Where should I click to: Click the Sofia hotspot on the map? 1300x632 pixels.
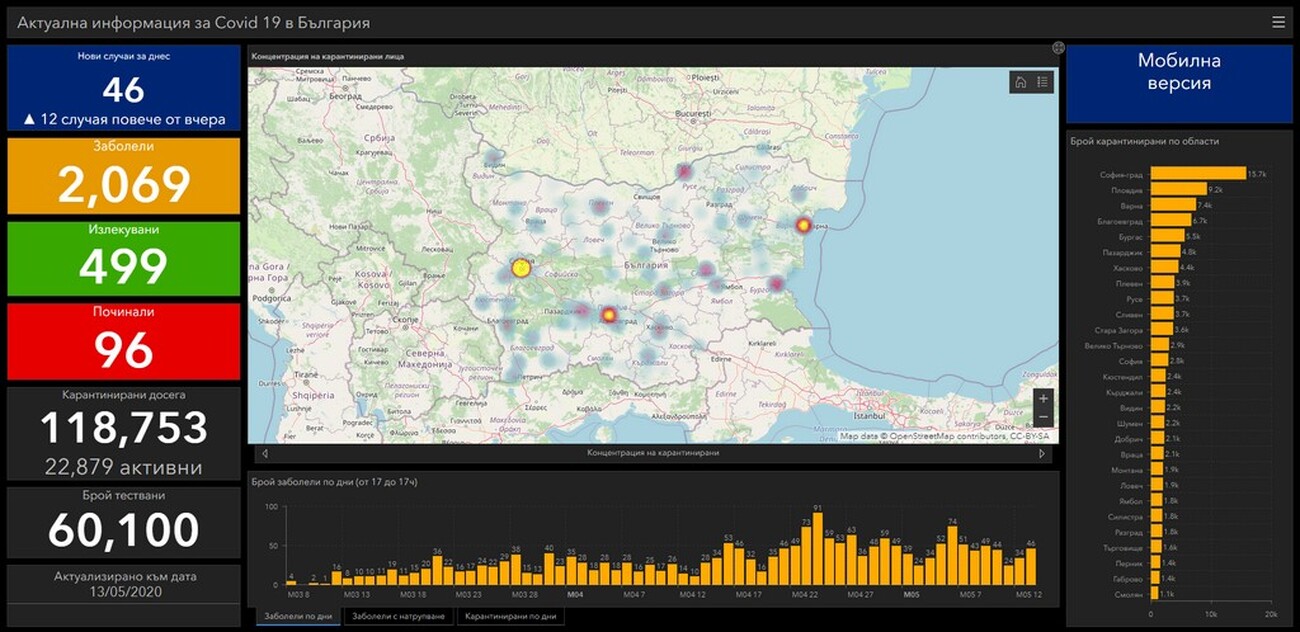pyautogui.click(x=520, y=268)
